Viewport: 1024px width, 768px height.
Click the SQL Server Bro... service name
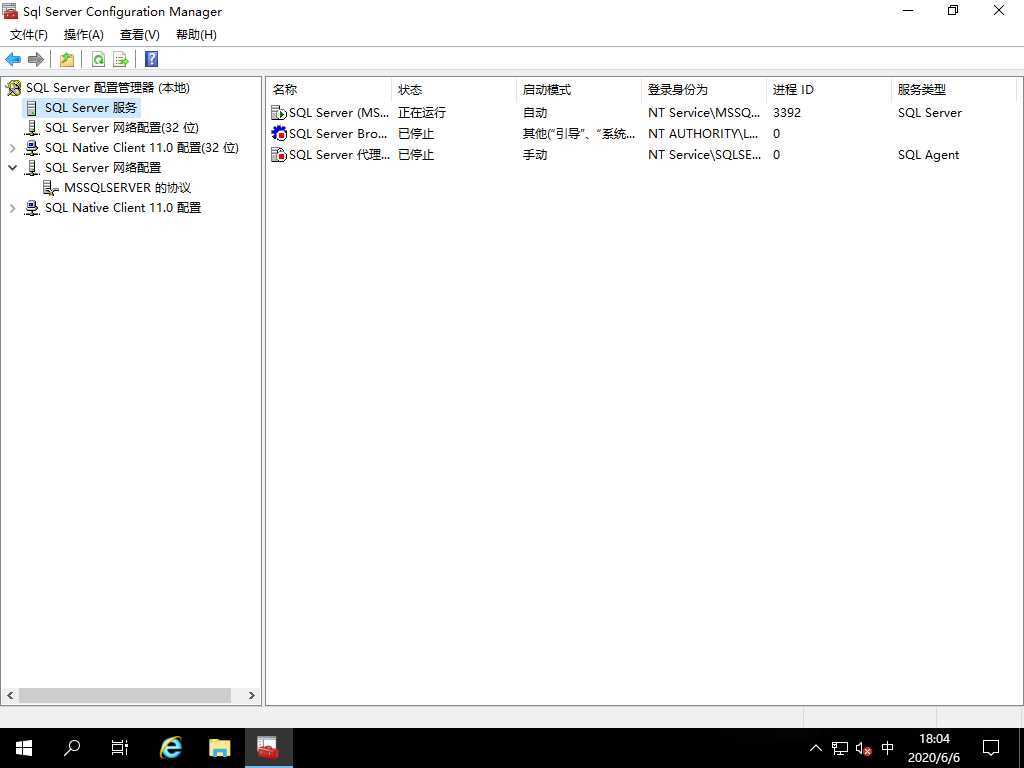[338, 134]
